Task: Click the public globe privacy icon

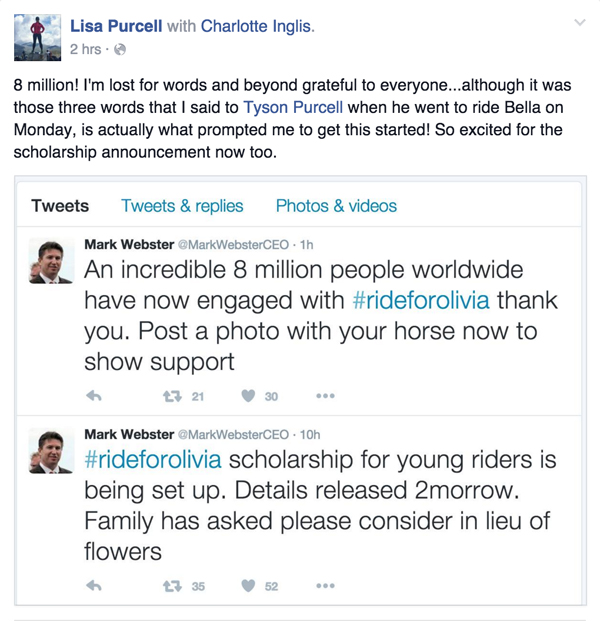Action: [x=120, y=50]
